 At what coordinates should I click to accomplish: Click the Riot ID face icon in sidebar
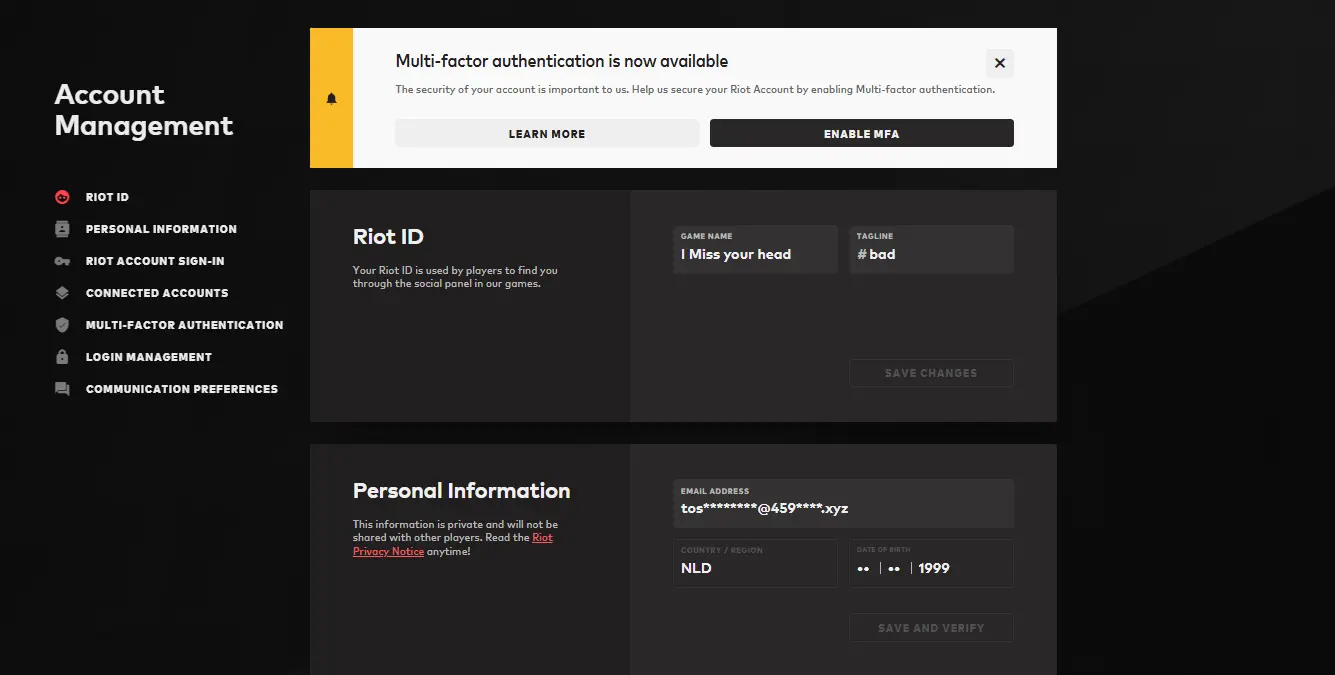tap(62, 197)
